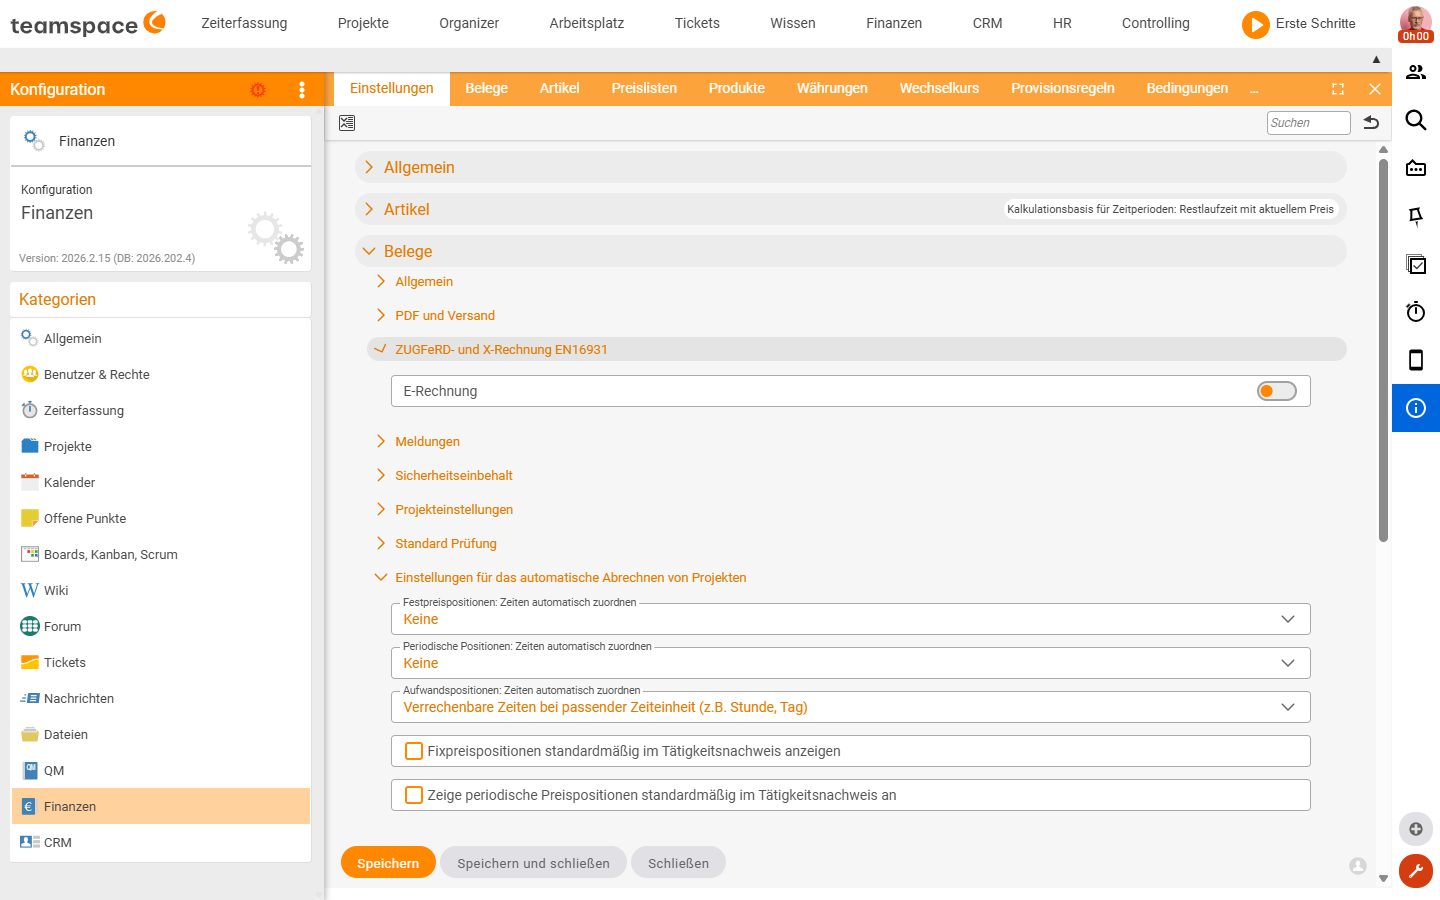Open the three-dot Konfiguration menu

(x=302, y=90)
